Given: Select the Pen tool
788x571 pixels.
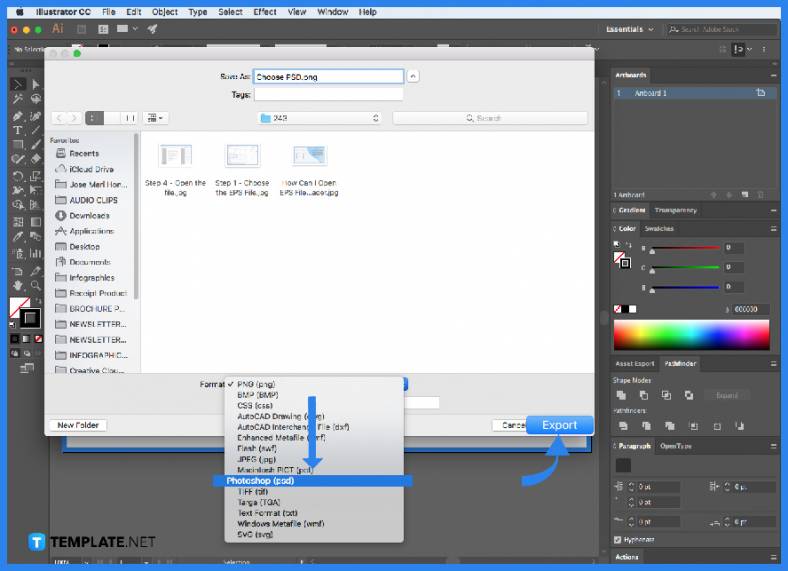Looking at the screenshot, I should [x=18, y=115].
